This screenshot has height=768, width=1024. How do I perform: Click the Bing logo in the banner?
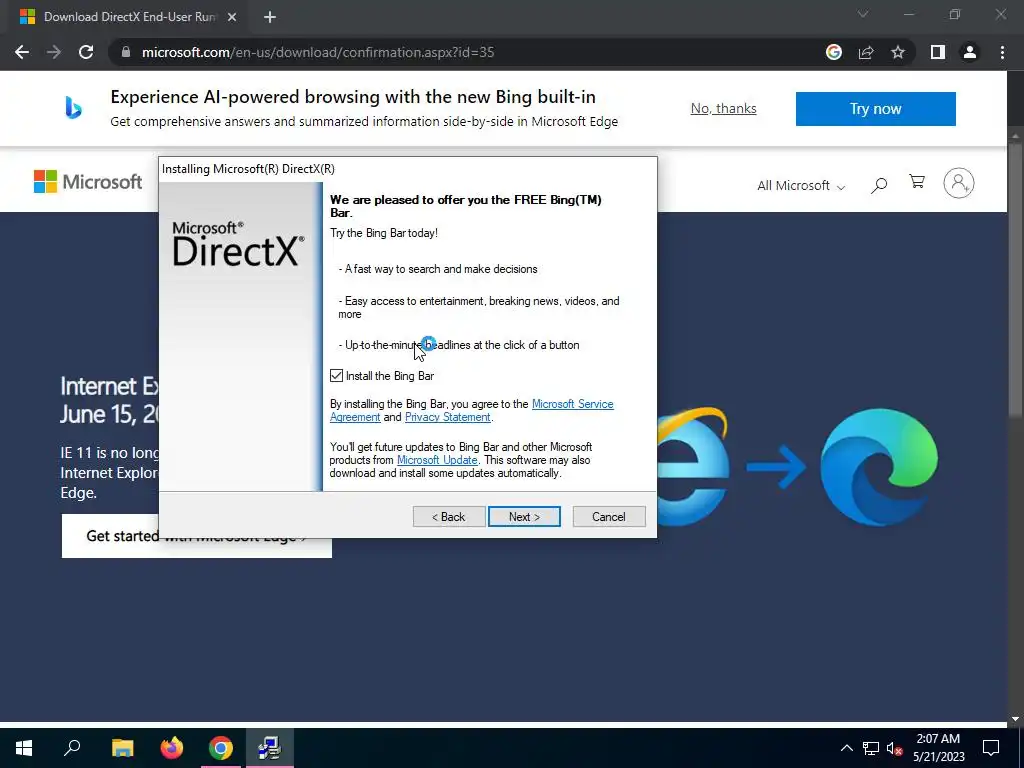(x=73, y=108)
